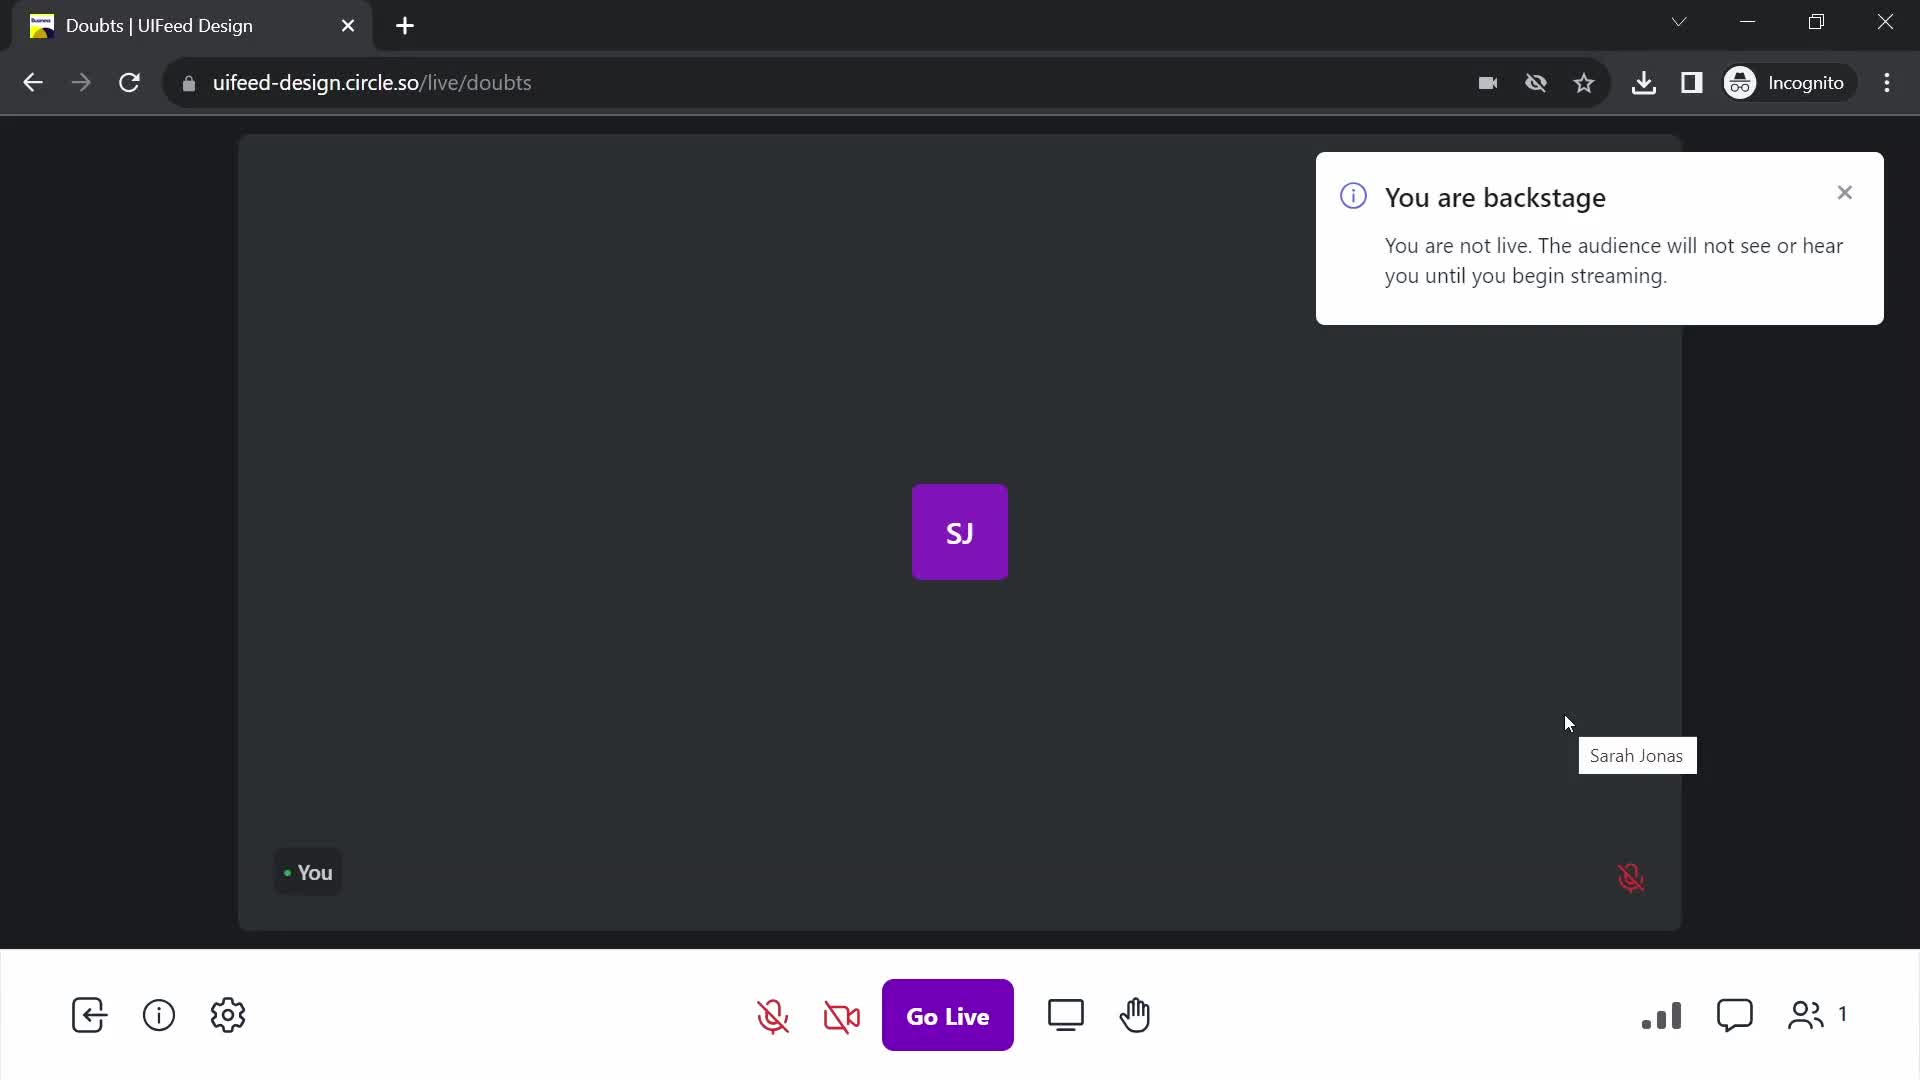This screenshot has width=1920, height=1080.
Task: Hover over Sarah Jonas tooltip
Action: 1635,753
